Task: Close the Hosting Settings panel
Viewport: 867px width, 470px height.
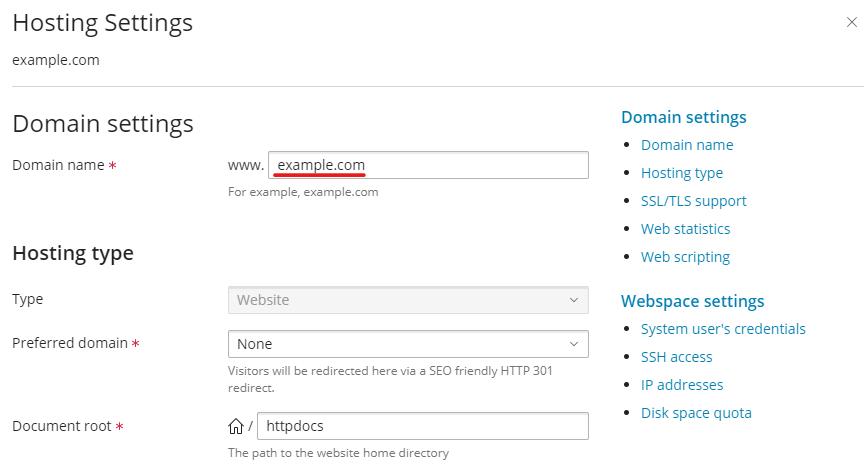Action: click(851, 20)
